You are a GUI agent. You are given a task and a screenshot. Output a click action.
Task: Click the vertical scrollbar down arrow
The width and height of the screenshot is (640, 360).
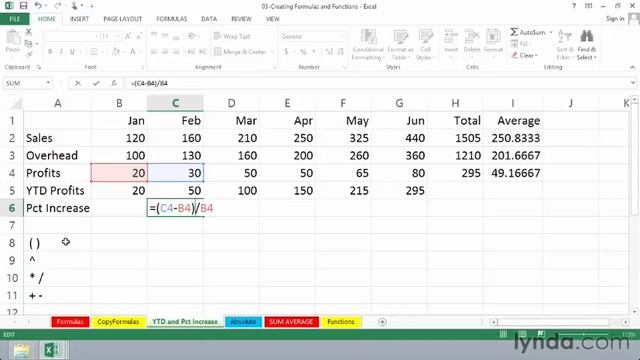pos(634,311)
